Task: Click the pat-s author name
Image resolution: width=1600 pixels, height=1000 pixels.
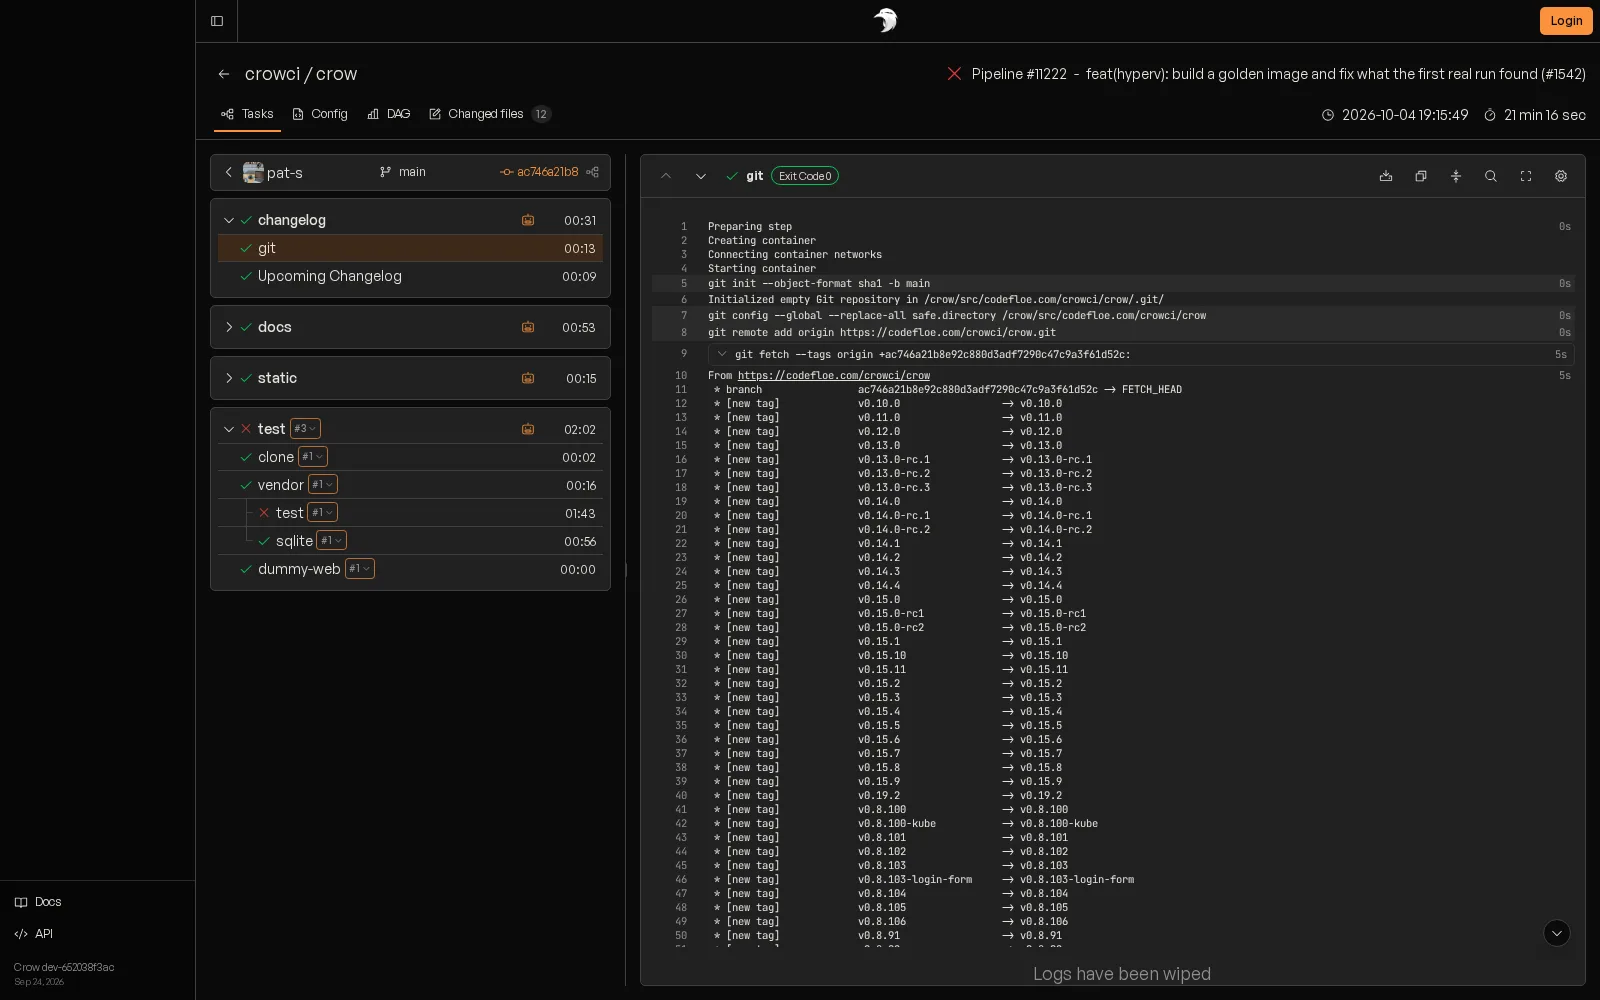Action: coord(285,172)
